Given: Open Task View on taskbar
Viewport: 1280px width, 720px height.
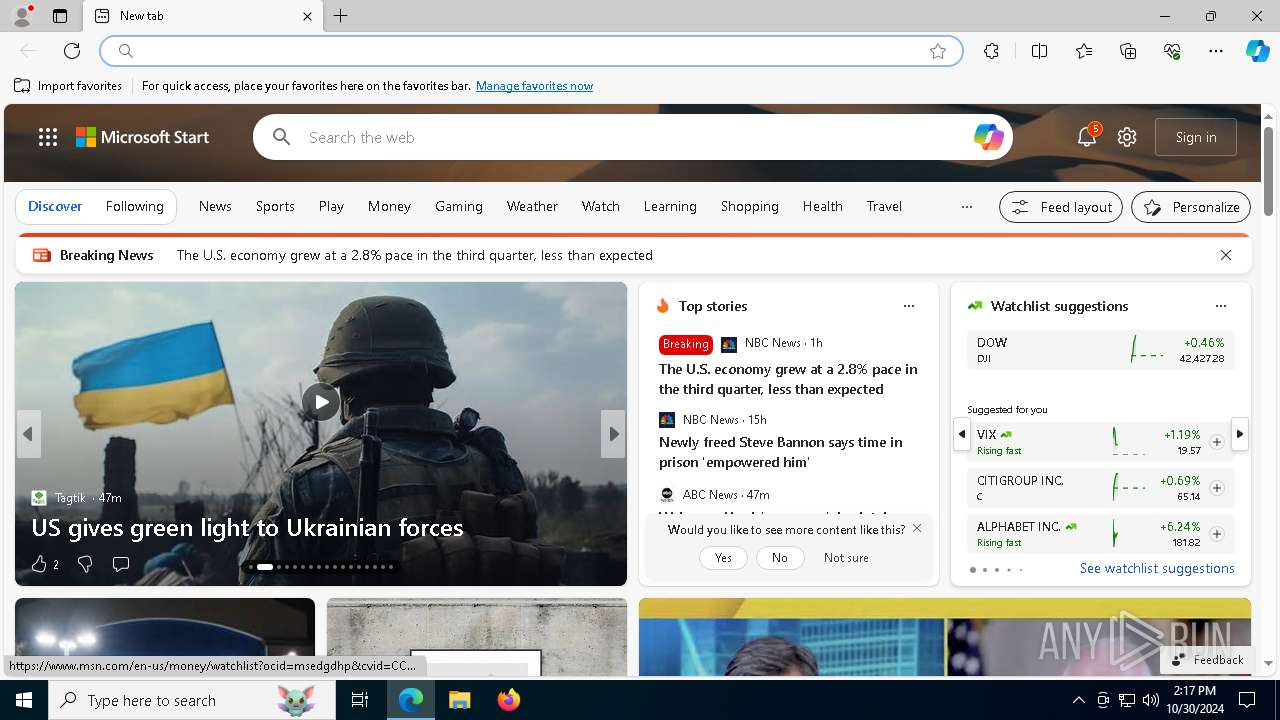Looking at the screenshot, I should coord(360,700).
